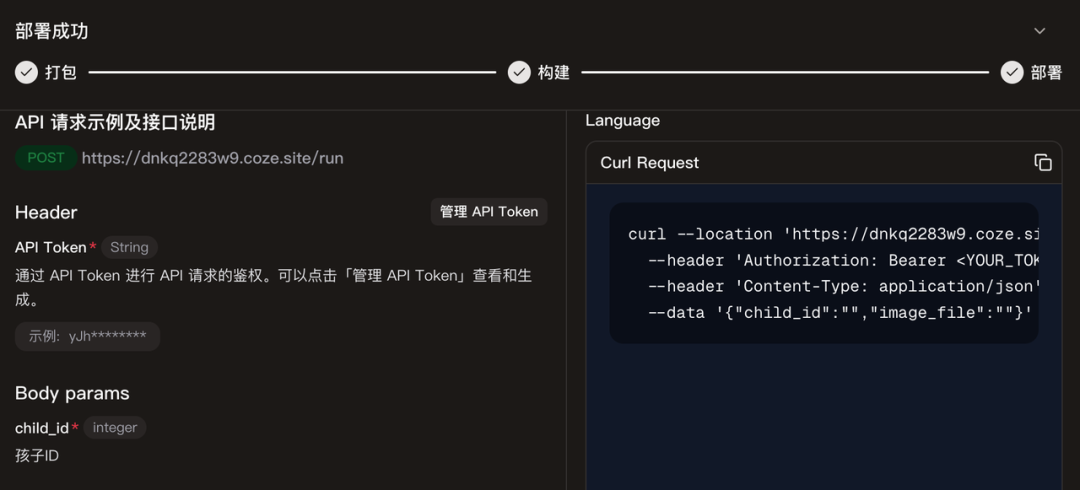
Task: Click the Header section title
Action: point(46,212)
